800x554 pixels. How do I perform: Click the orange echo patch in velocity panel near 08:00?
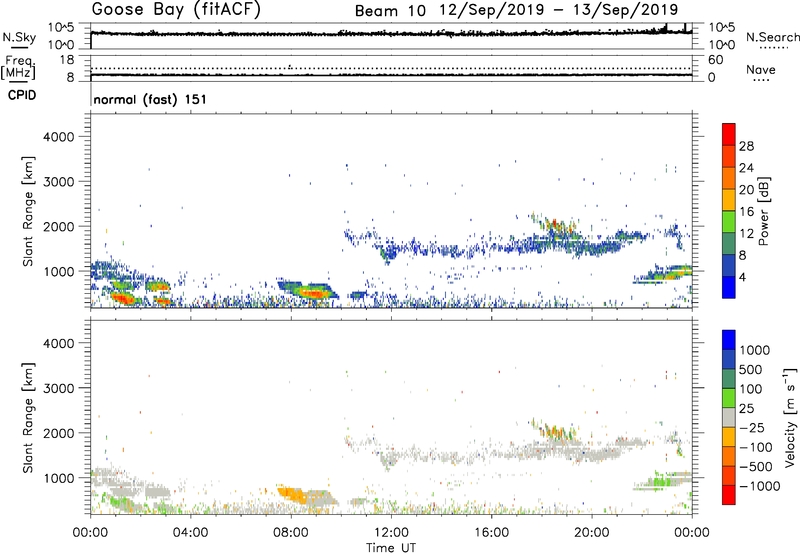293,494
